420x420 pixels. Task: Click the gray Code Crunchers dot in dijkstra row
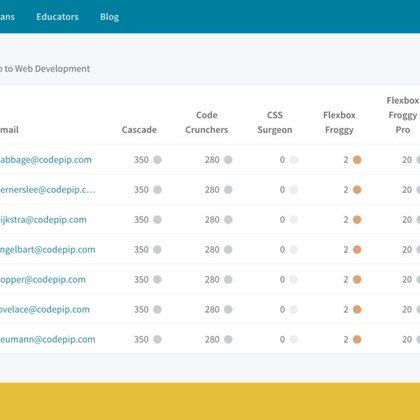pos(228,220)
